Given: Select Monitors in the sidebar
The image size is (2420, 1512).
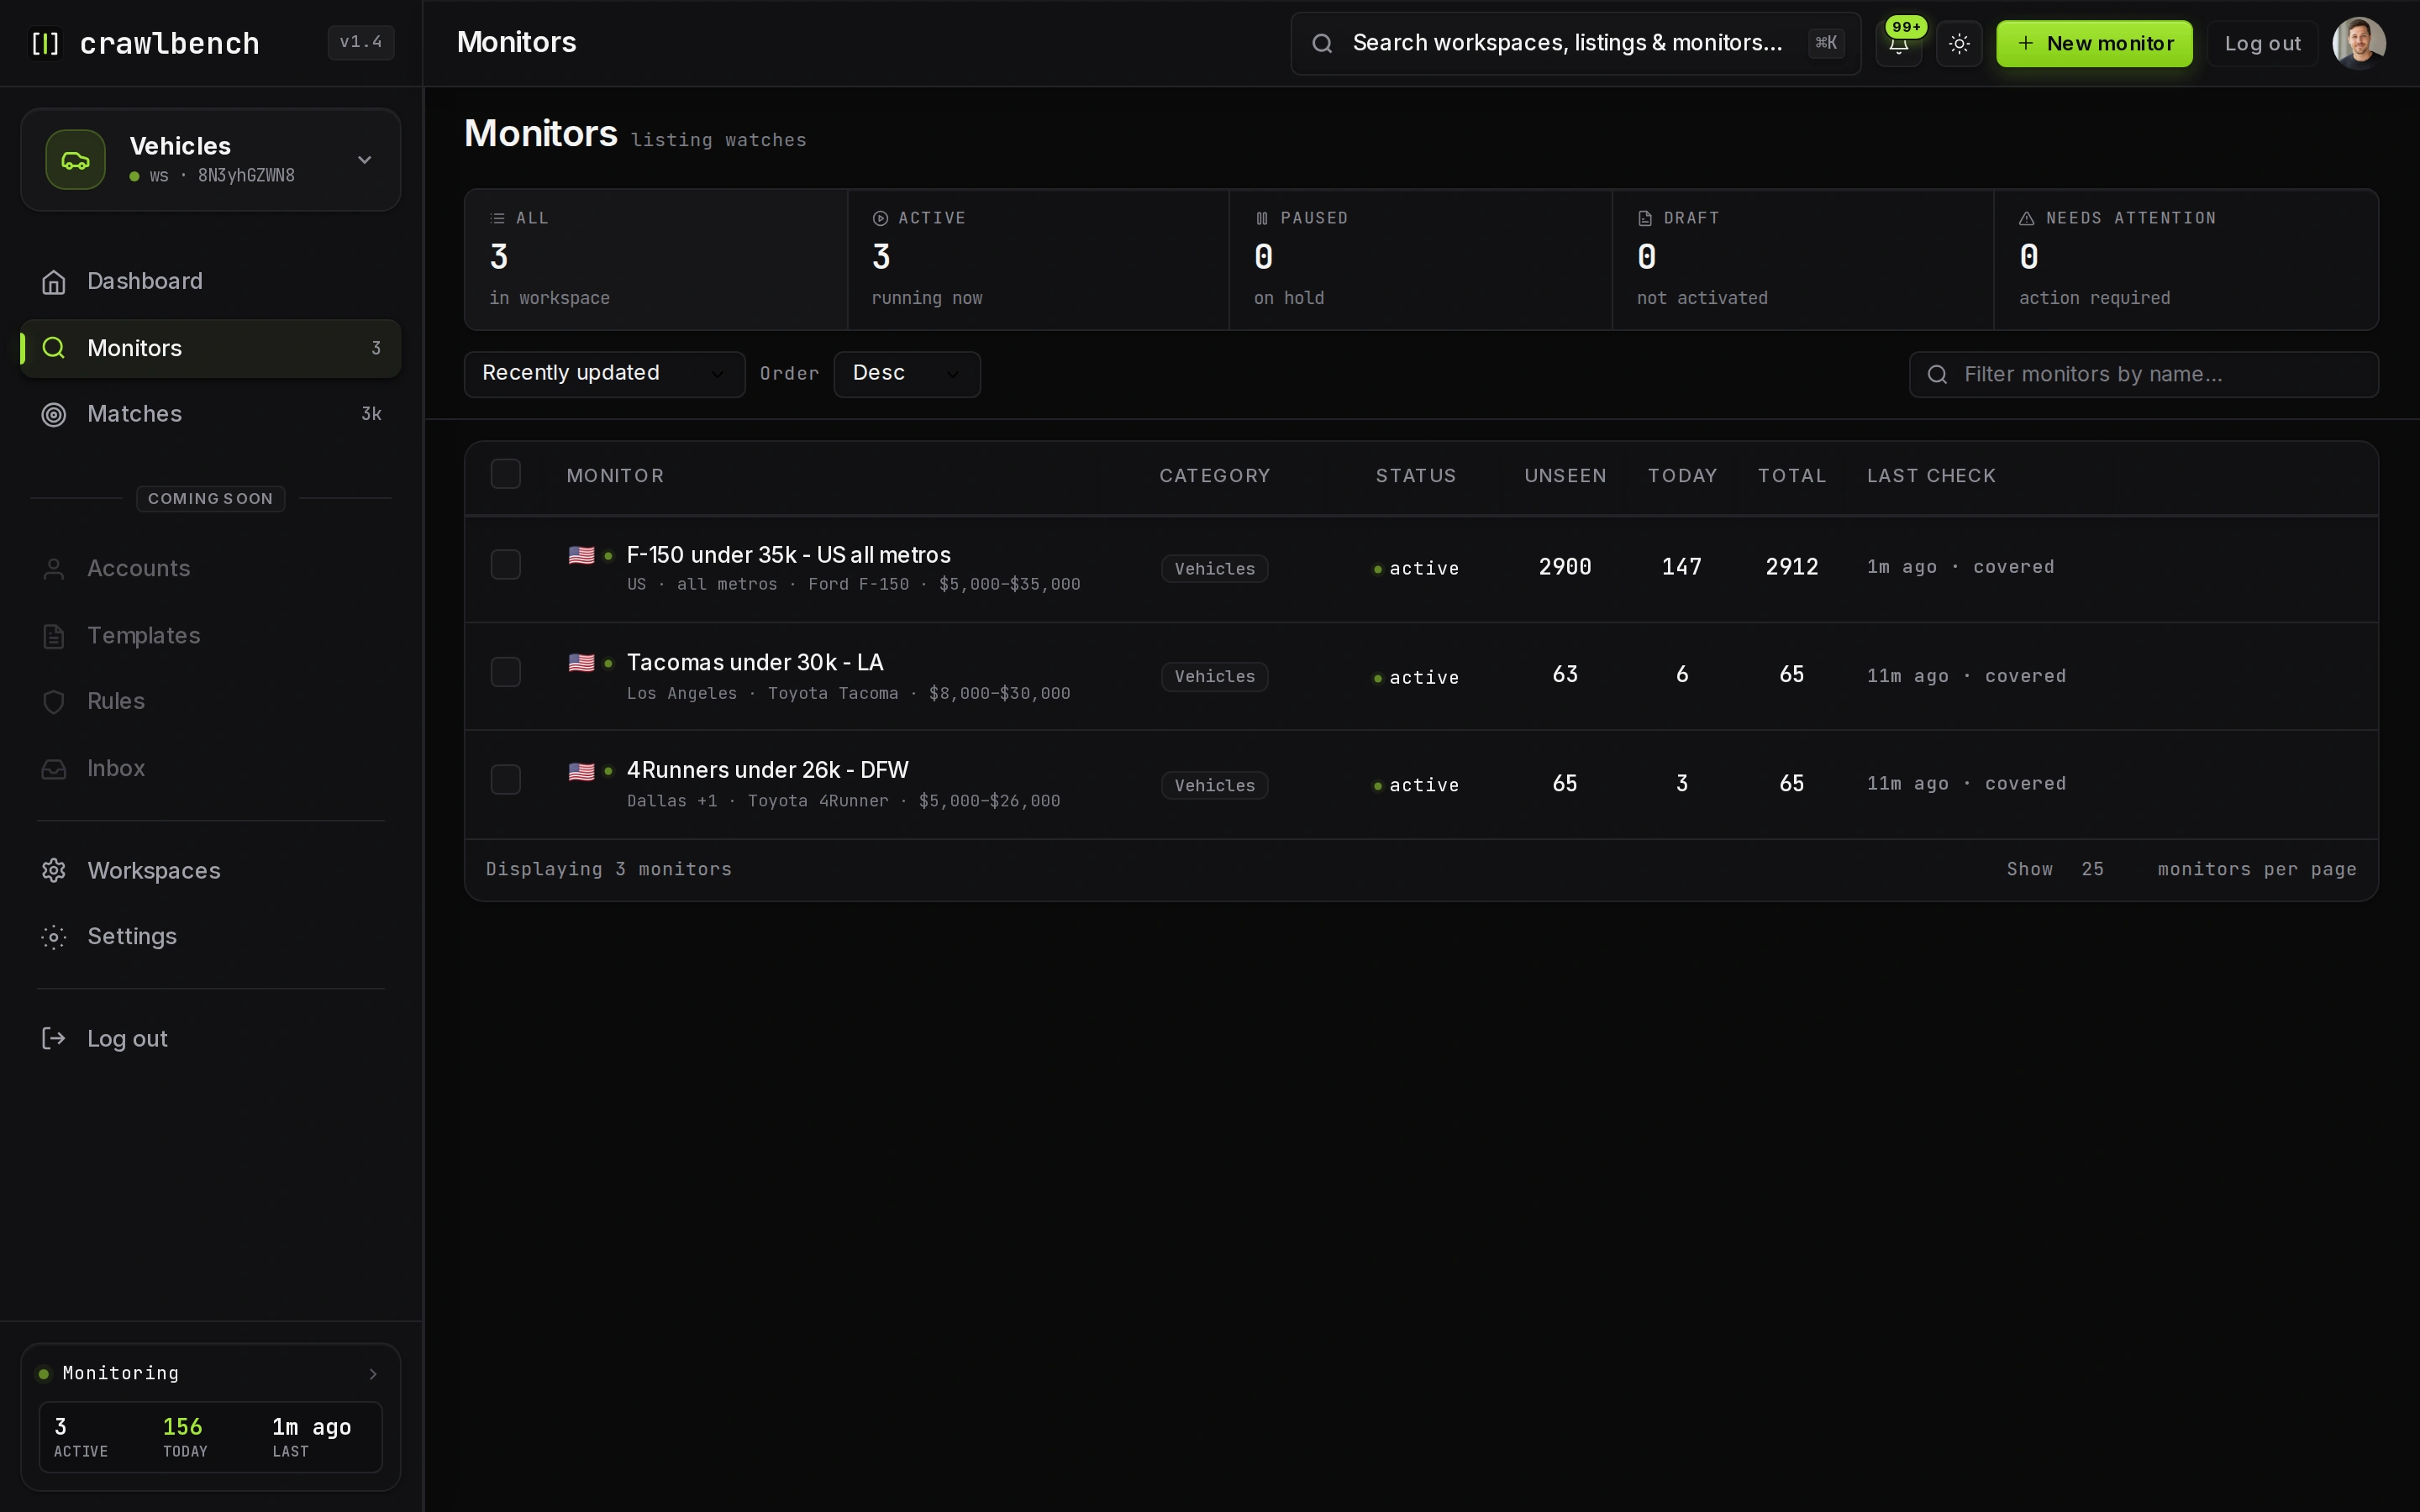Looking at the screenshot, I should point(211,349).
